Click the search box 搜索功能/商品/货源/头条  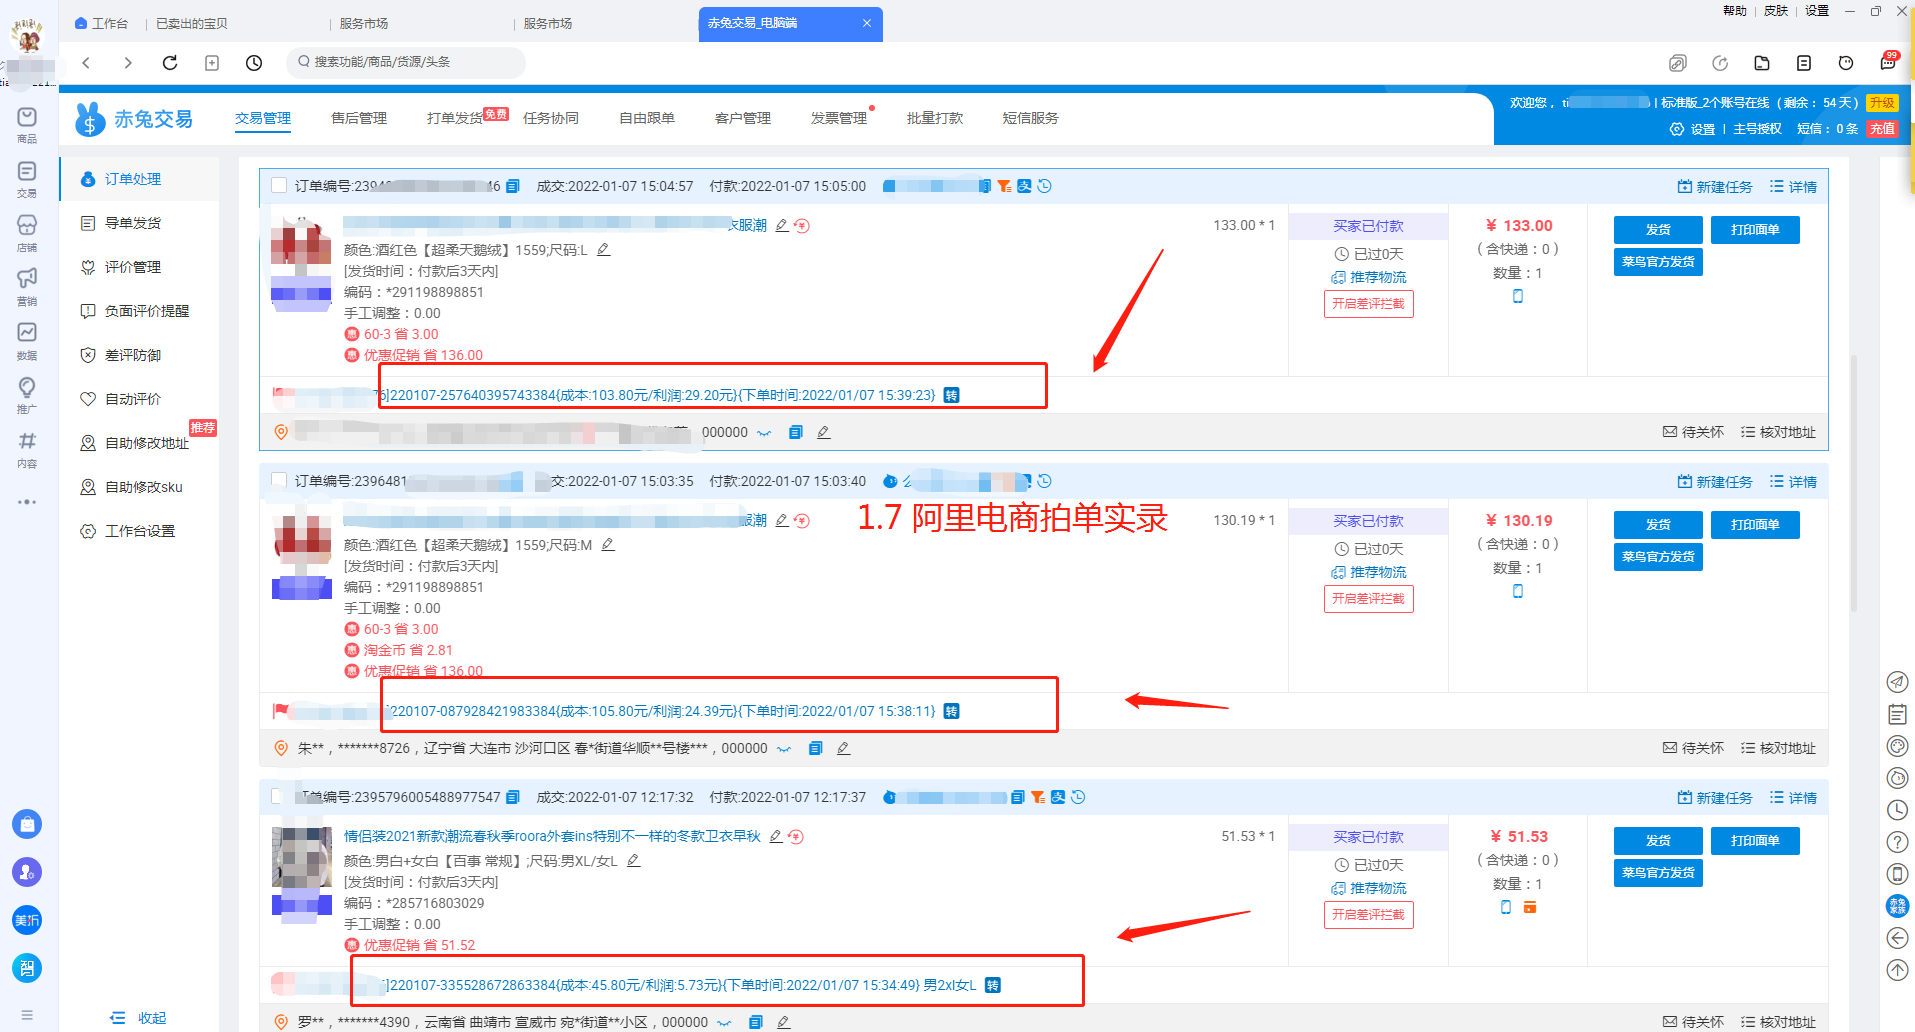406,62
